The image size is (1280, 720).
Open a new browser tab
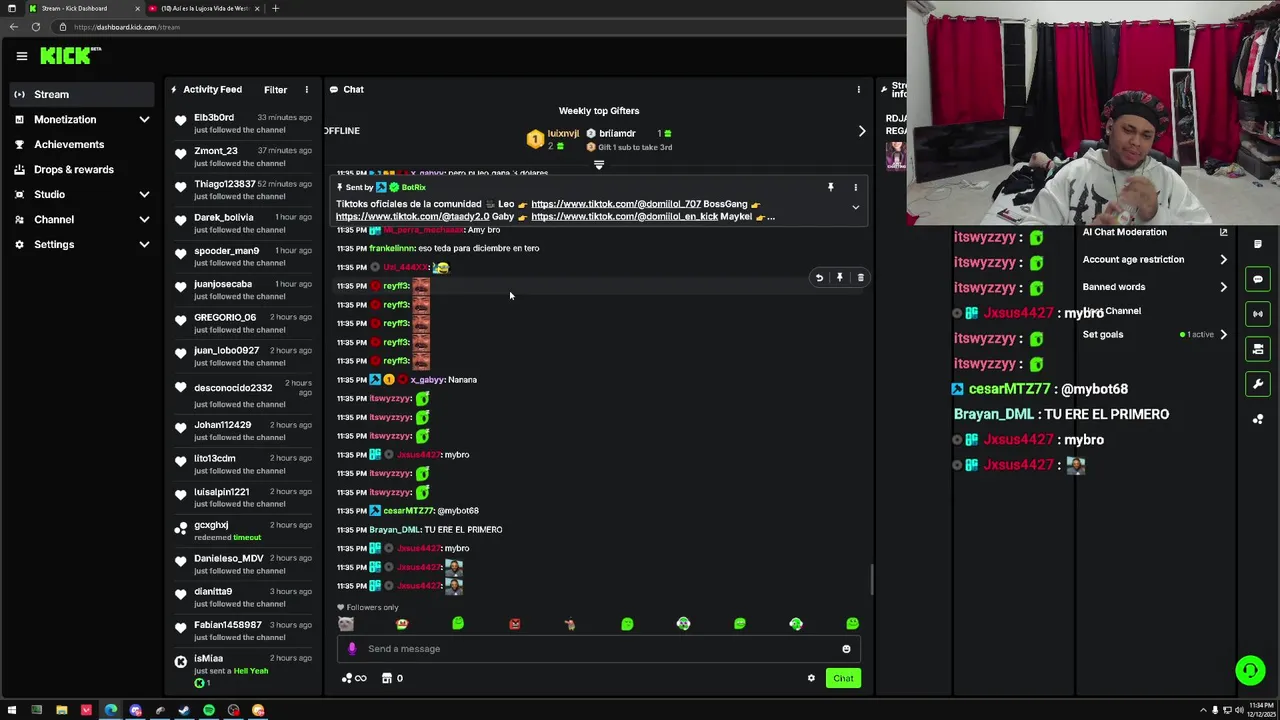pos(275,8)
